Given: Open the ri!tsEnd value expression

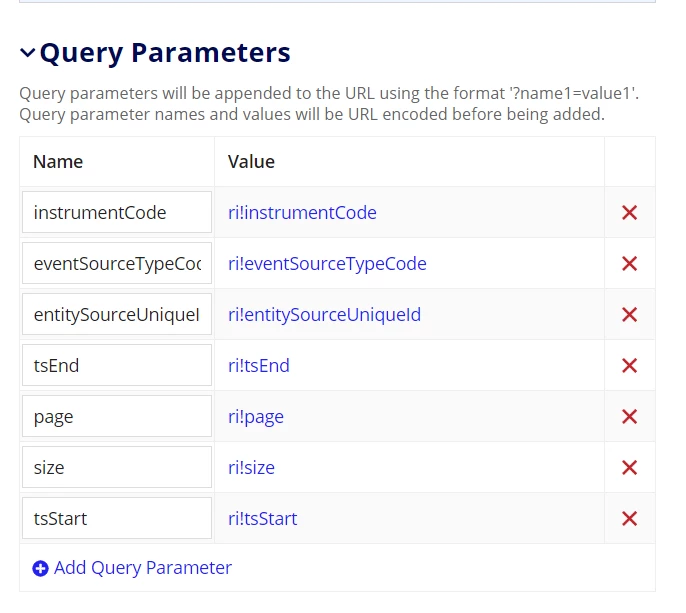Looking at the screenshot, I should click(259, 366).
